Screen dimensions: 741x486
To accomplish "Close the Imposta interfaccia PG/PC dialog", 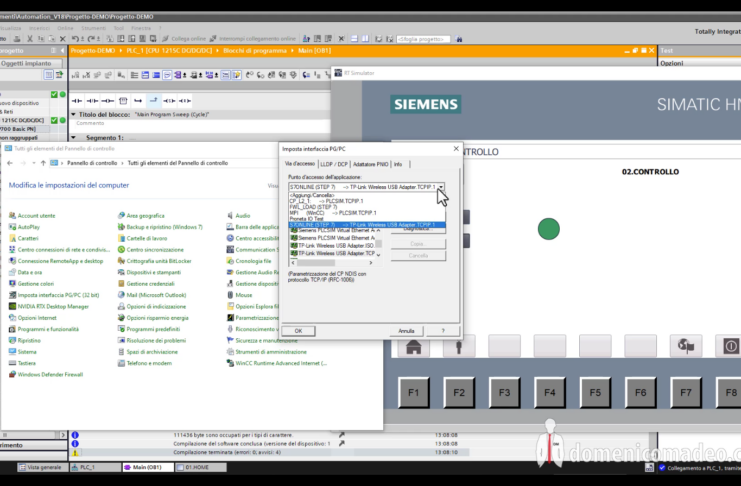I will [456, 148].
